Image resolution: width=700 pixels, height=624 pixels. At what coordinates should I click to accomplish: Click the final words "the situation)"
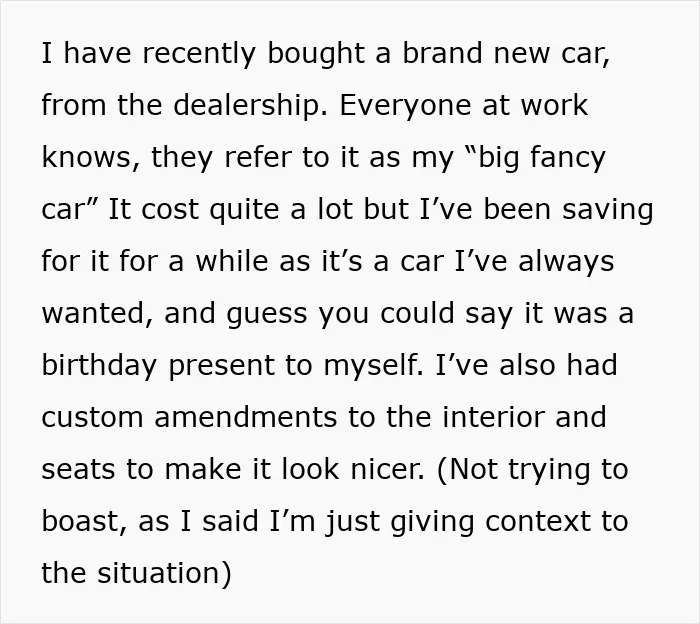click(x=137, y=573)
